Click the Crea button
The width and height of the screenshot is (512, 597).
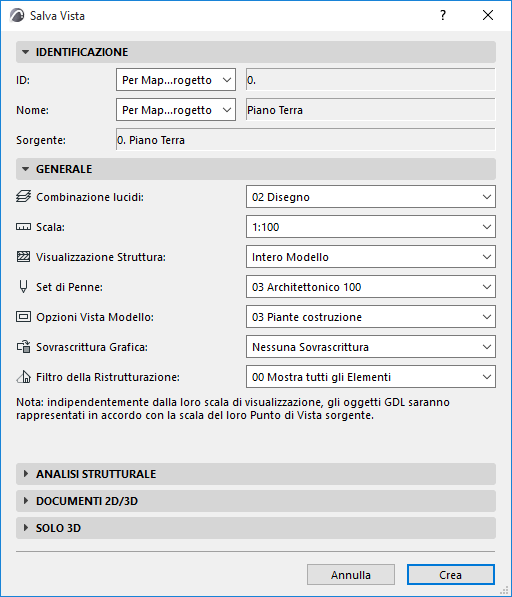[x=451, y=575]
